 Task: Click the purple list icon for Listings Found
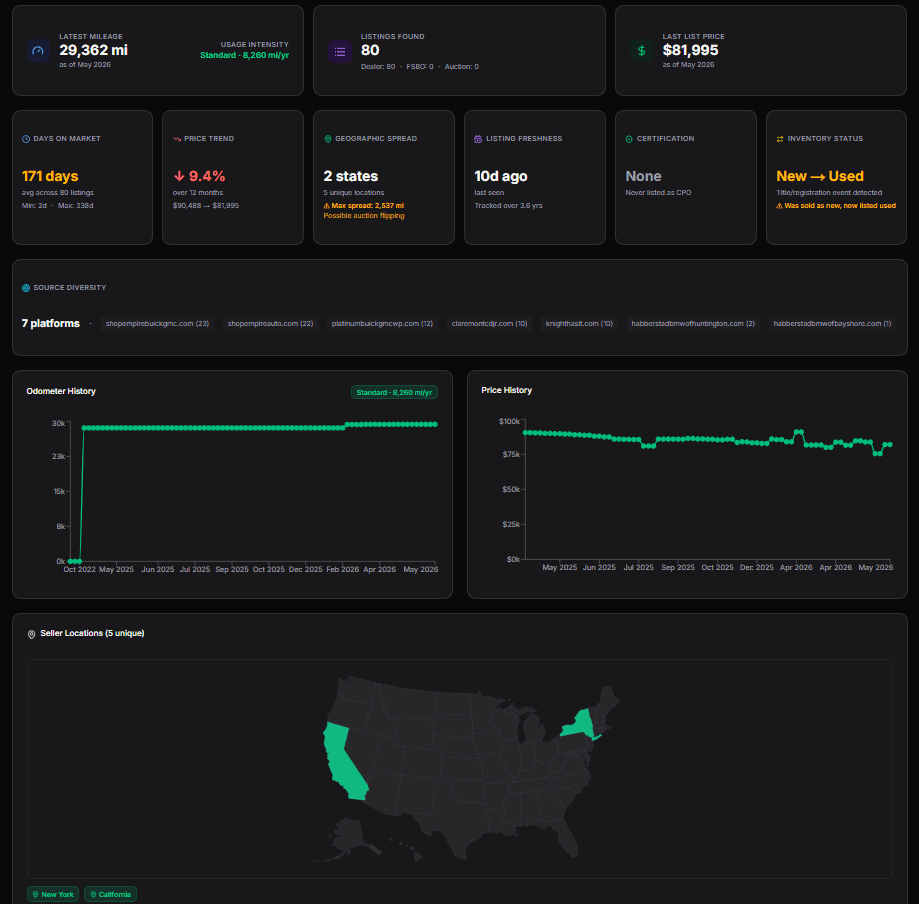pyautogui.click(x=340, y=52)
